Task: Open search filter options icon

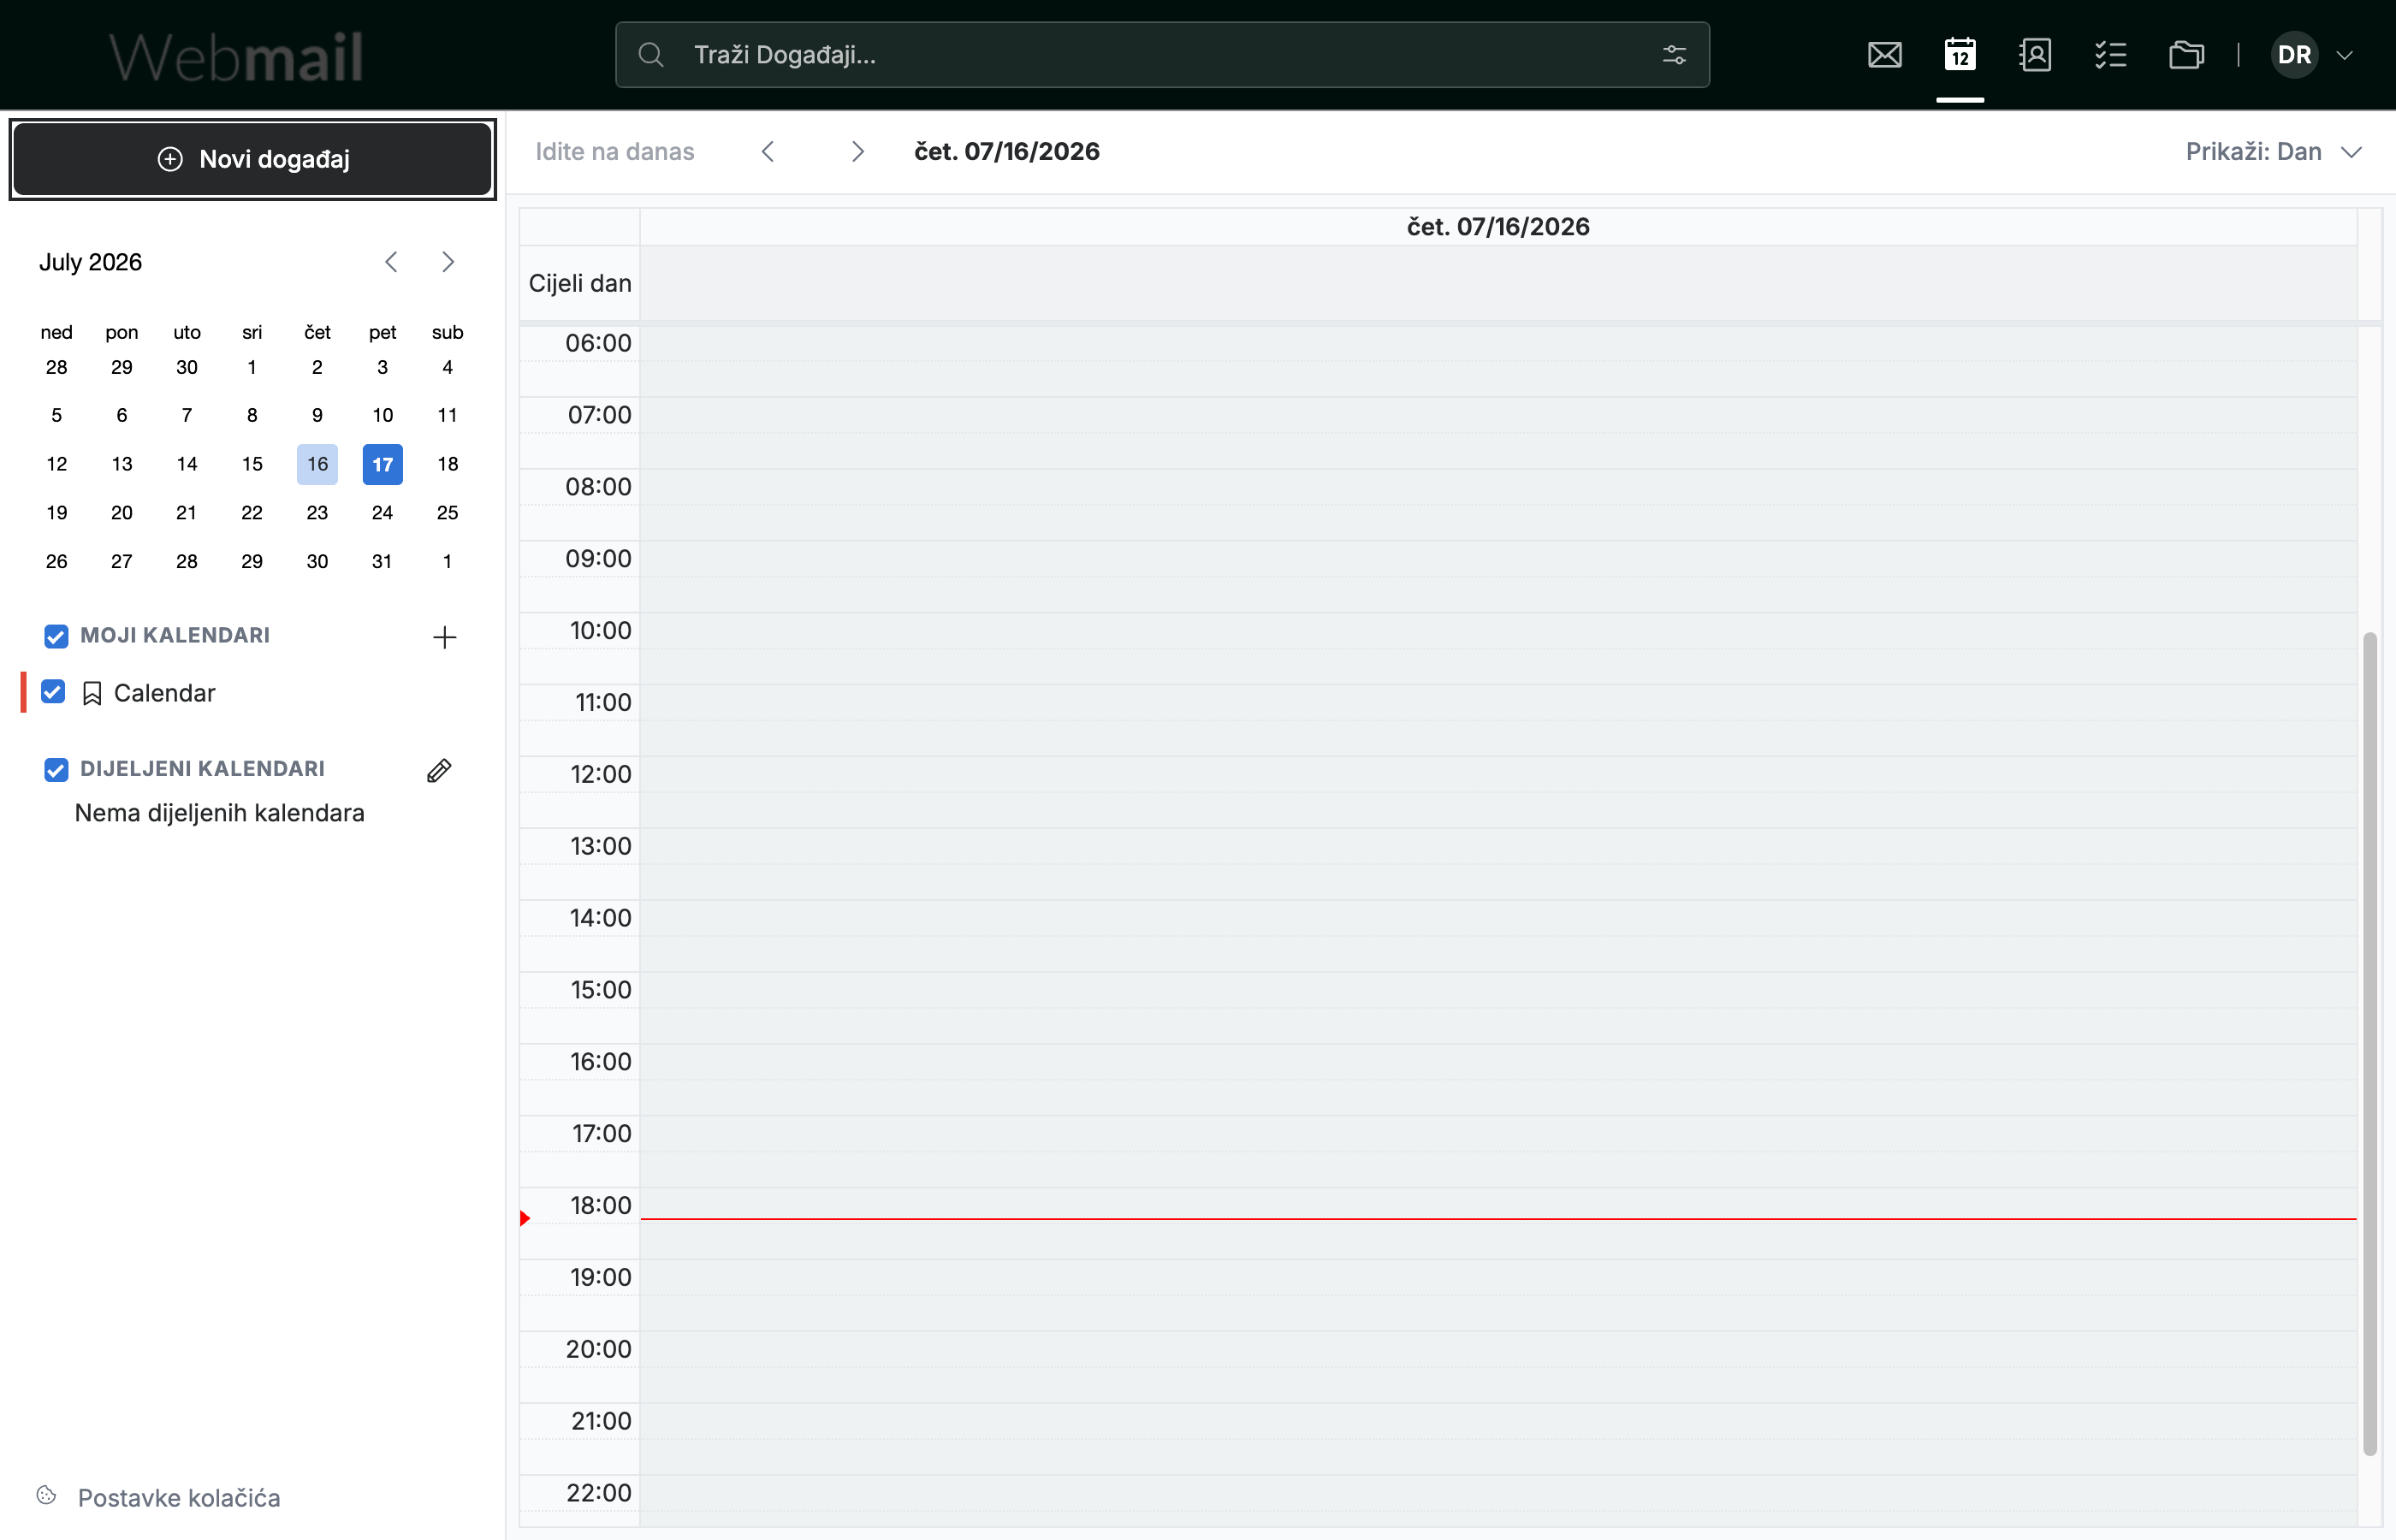Action: click(x=1674, y=55)
